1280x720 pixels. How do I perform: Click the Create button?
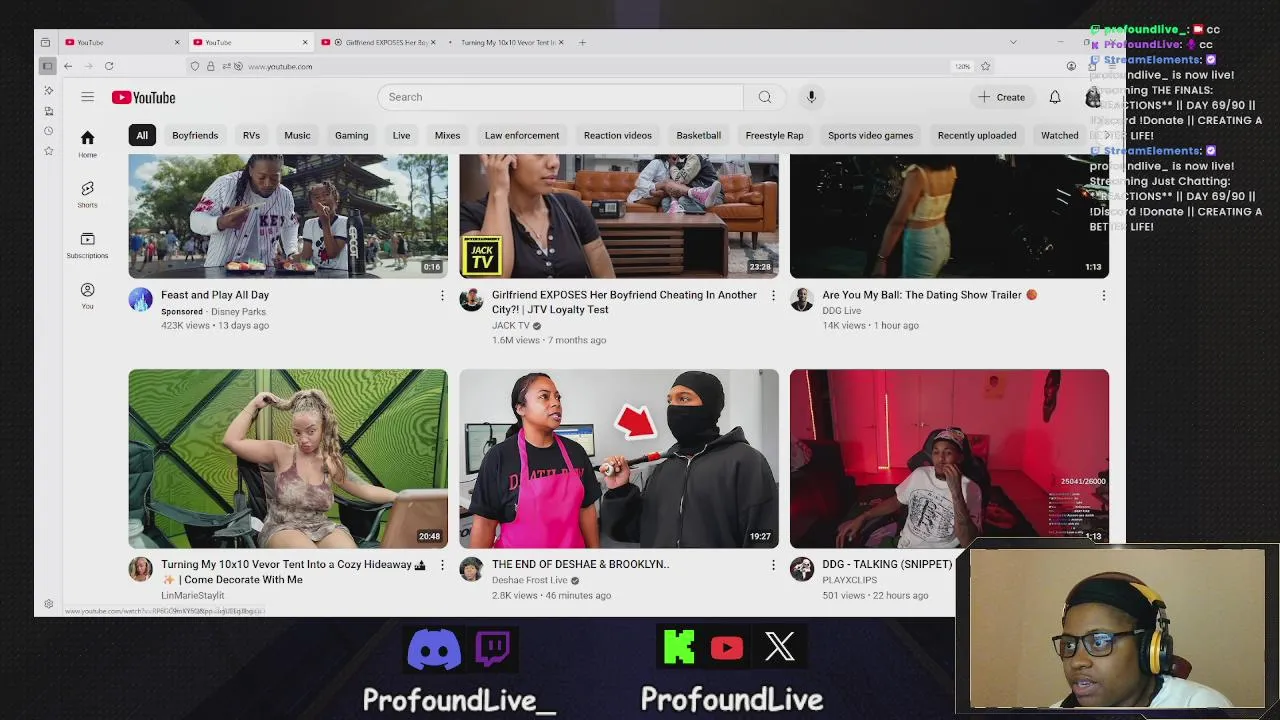(1002, 97)
